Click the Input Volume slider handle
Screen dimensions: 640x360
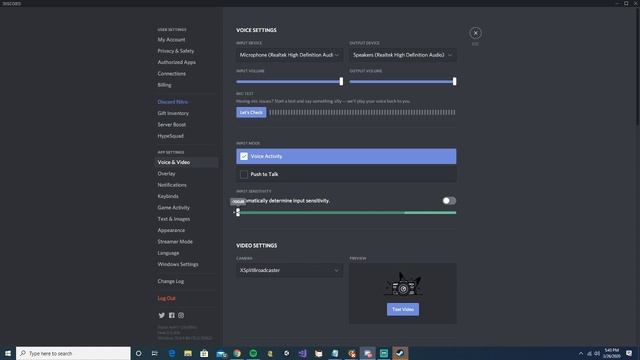click(x=341, y=81)
